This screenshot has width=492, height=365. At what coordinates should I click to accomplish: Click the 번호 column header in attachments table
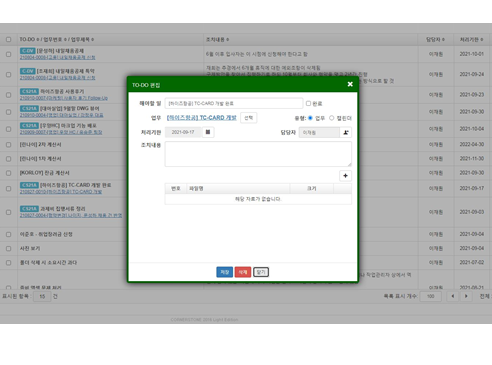pos(176,189)
